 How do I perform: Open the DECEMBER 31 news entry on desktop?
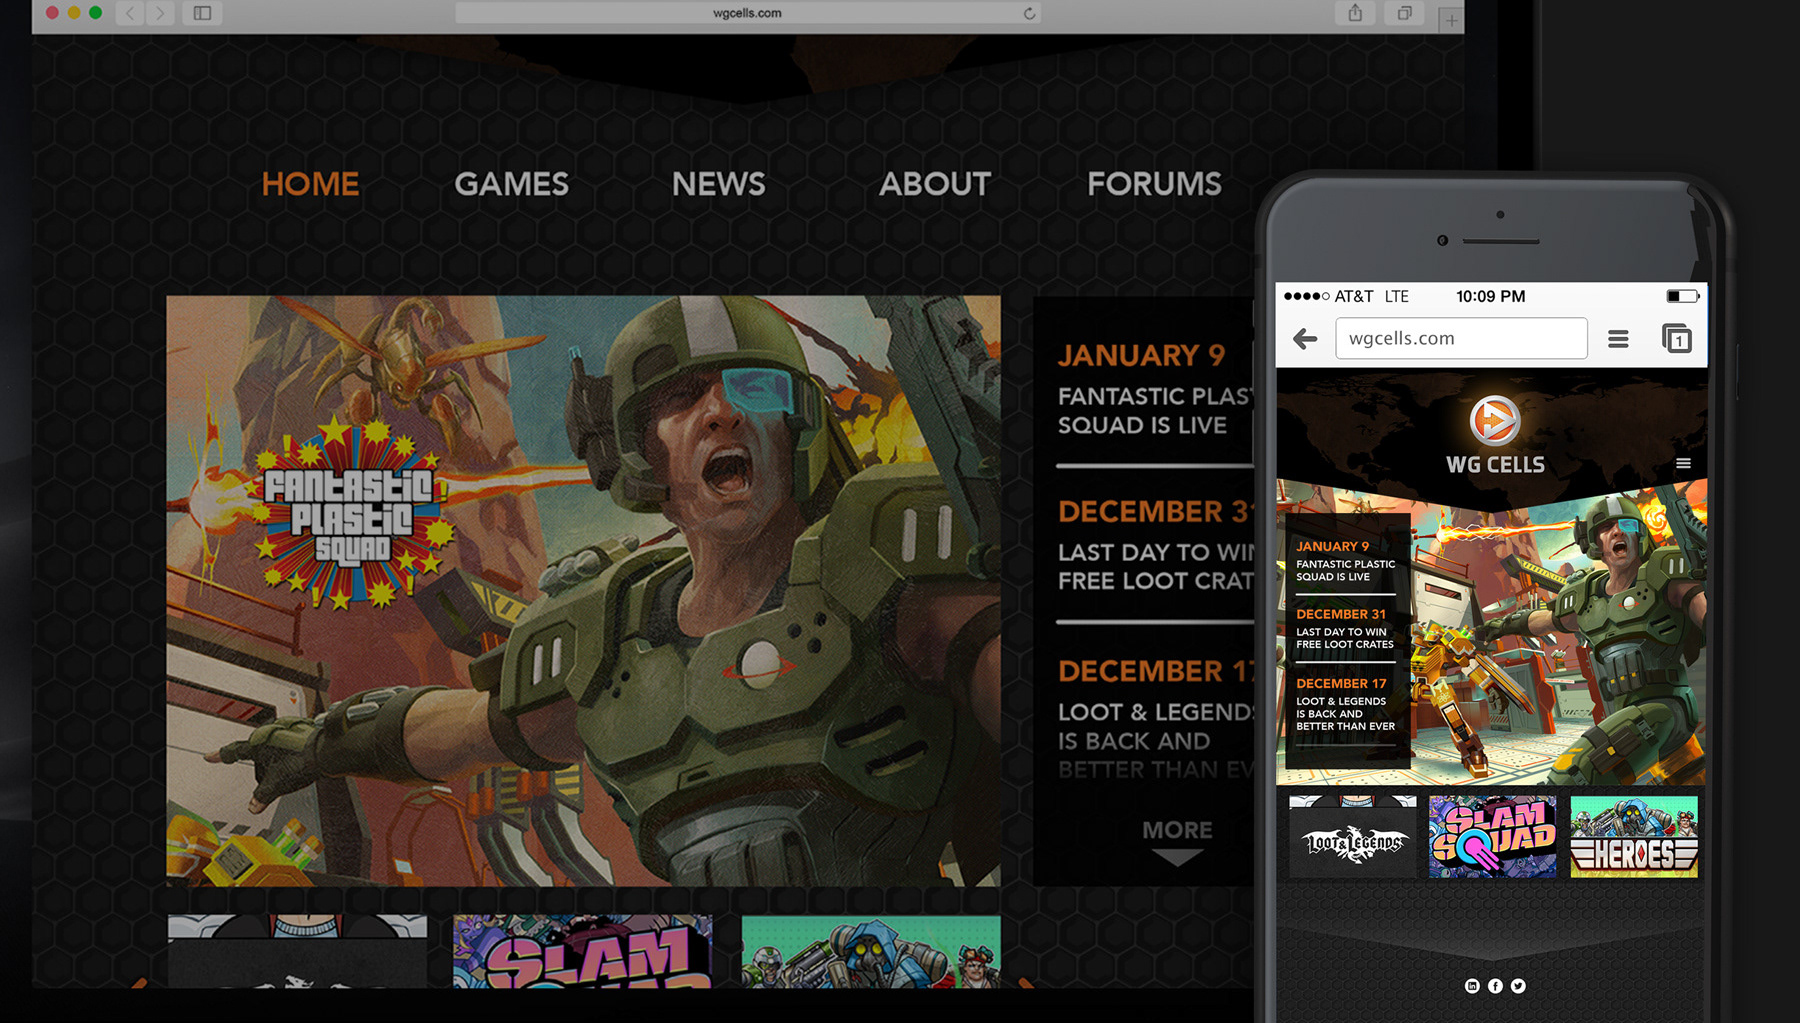tap(1154, 546)
